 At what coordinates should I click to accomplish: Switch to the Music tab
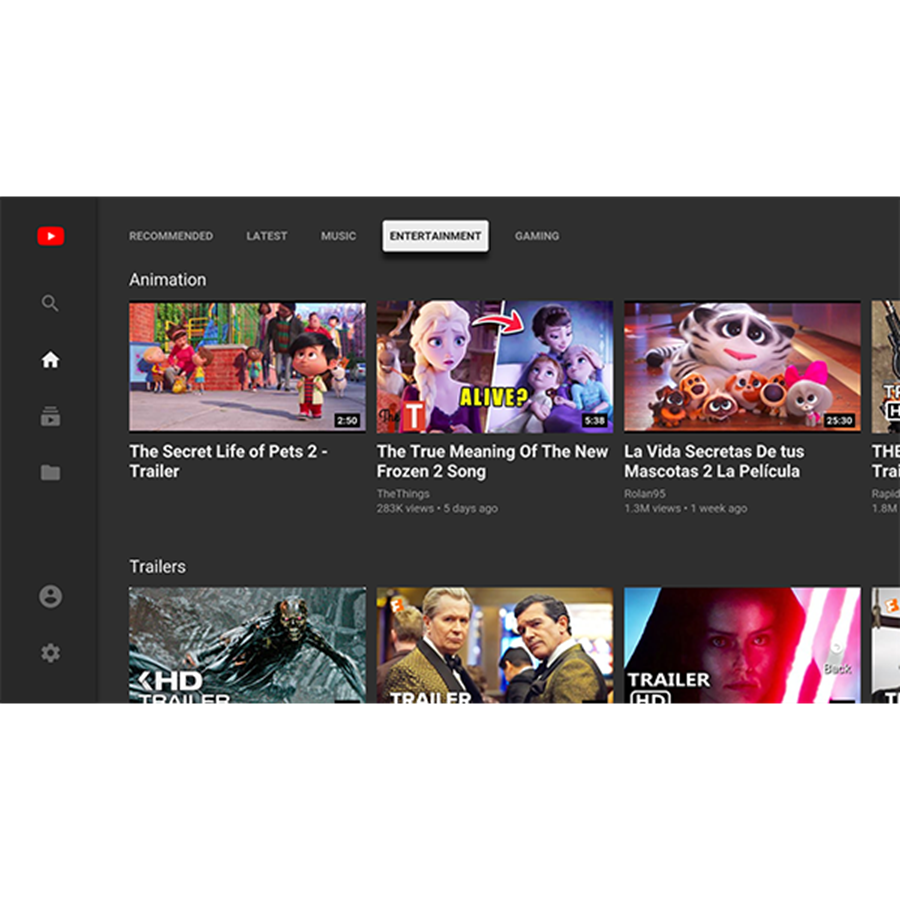[339, 236]
